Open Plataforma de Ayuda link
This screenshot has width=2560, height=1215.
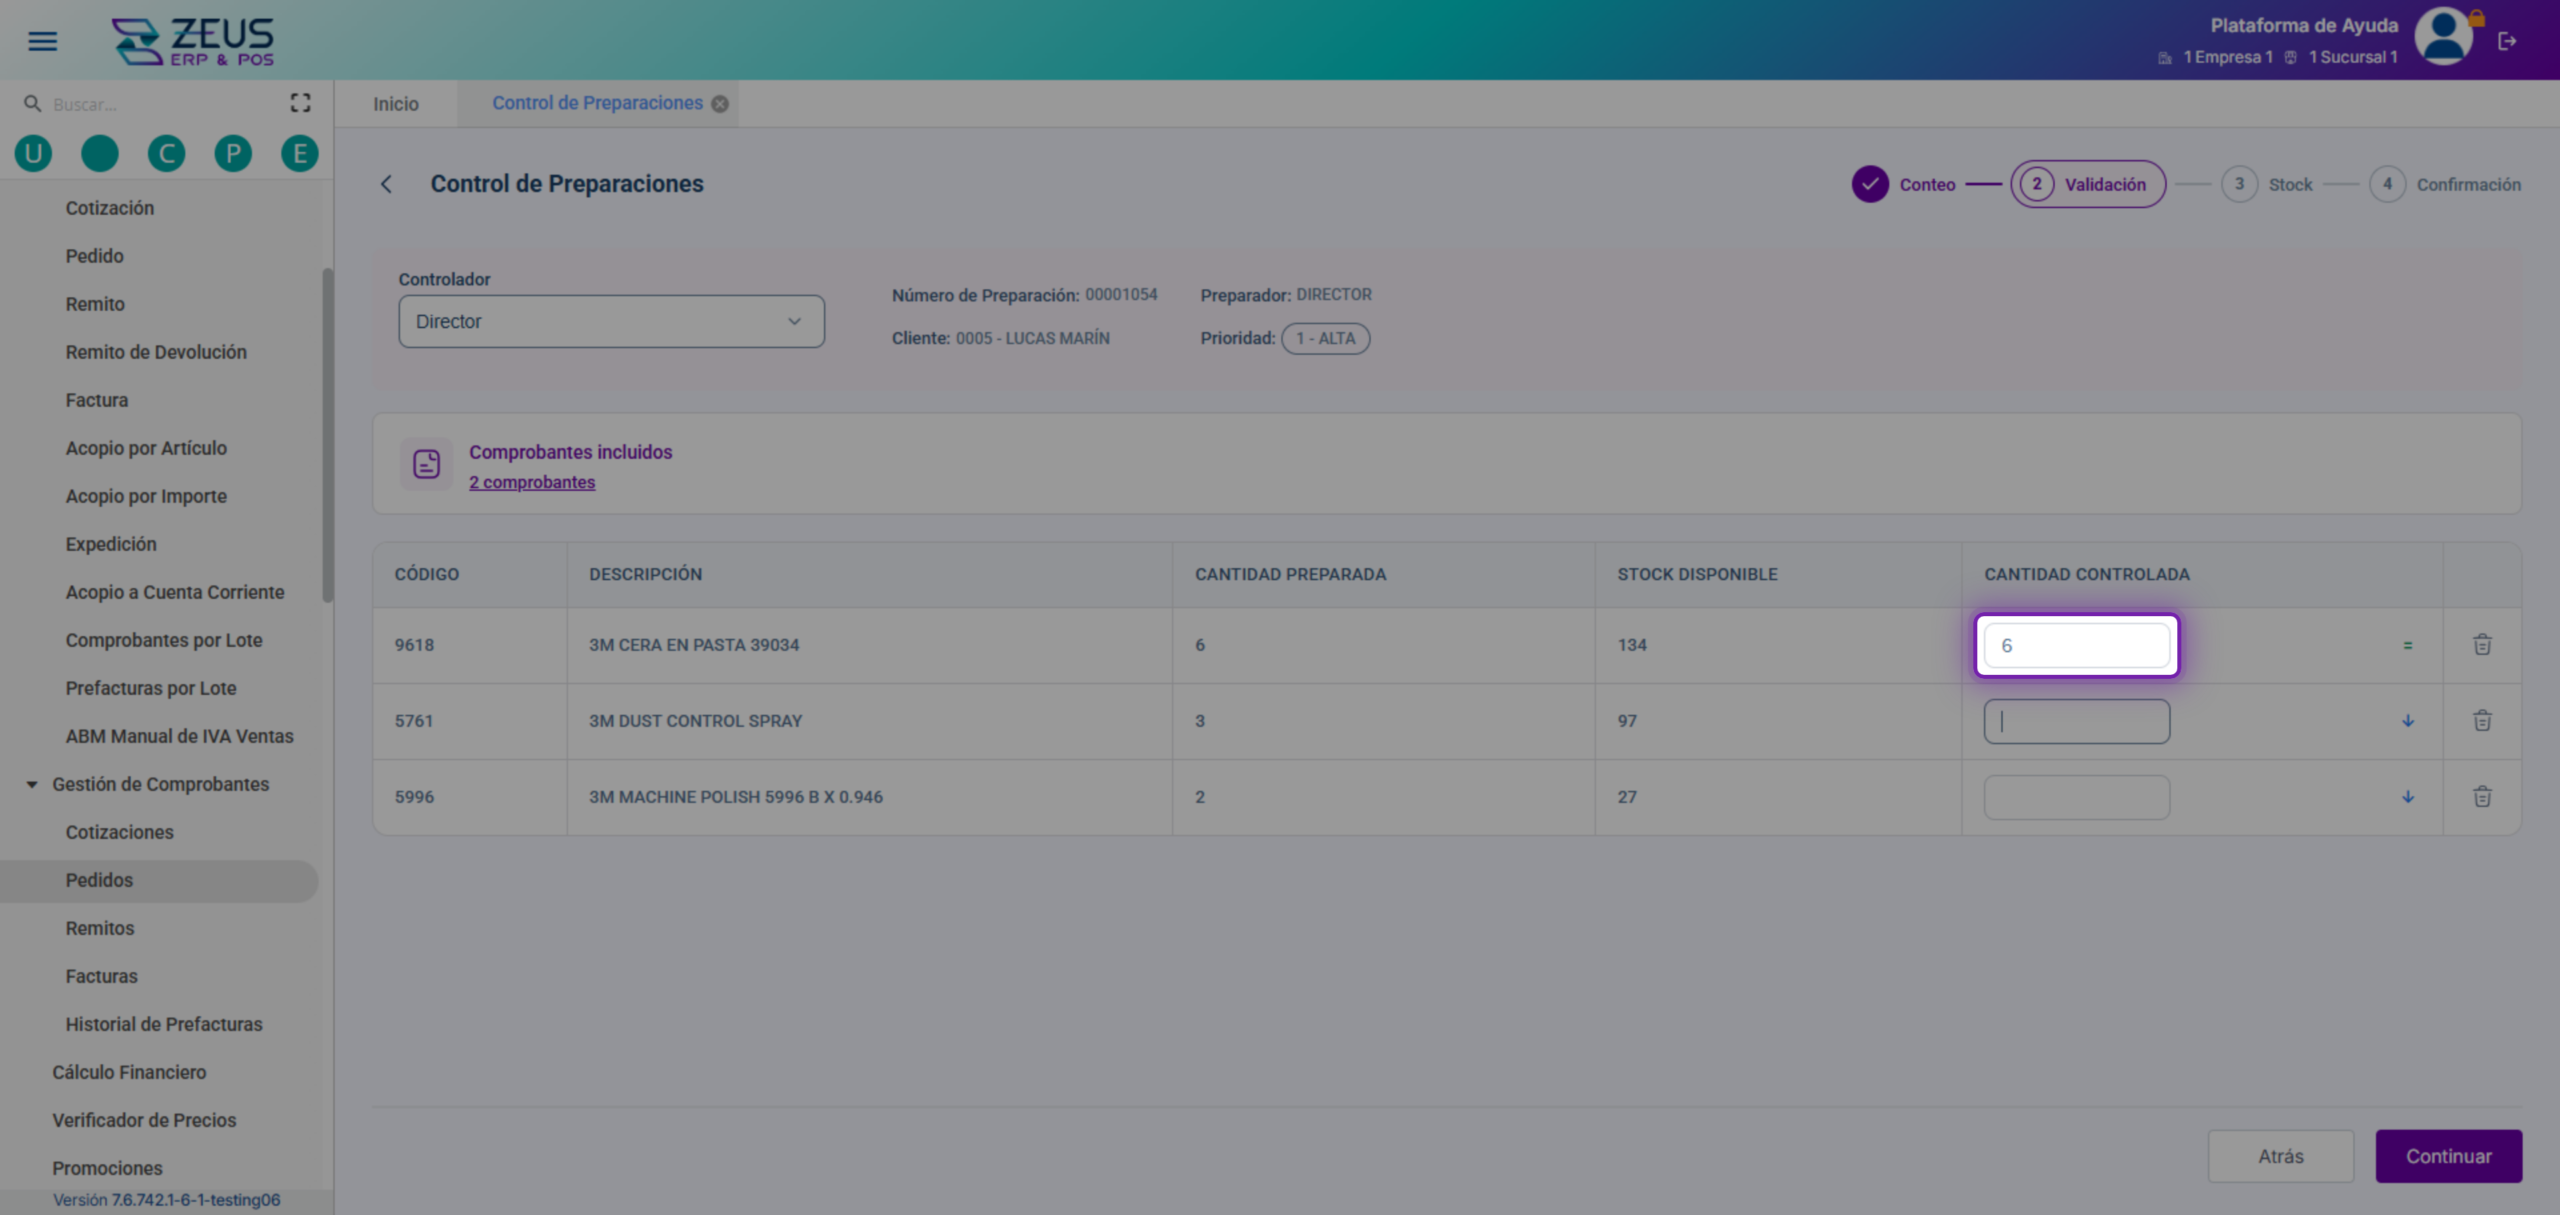[x=2304, y=25]
